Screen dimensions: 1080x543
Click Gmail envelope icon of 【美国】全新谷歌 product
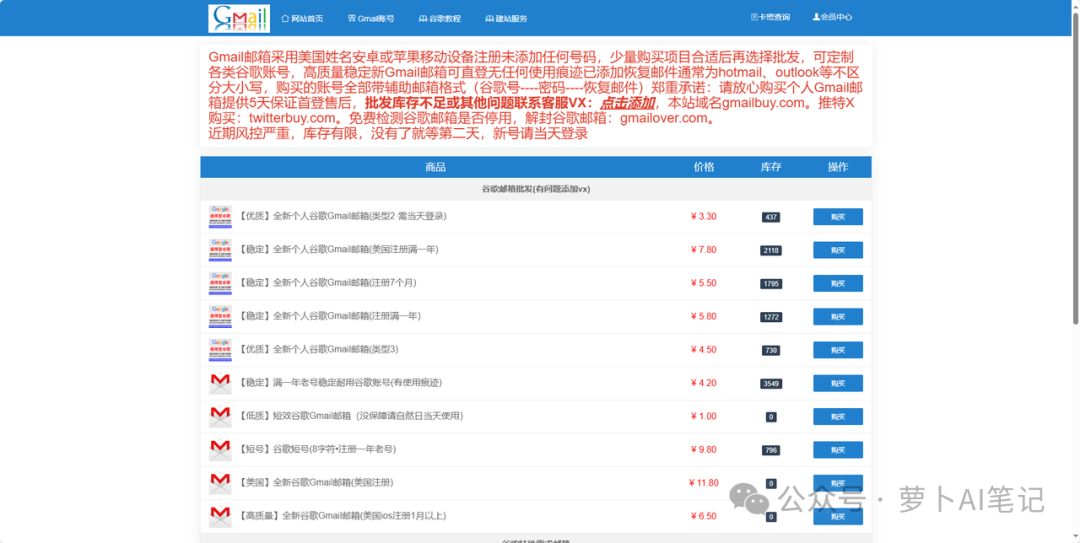click(x=220, y=482)
